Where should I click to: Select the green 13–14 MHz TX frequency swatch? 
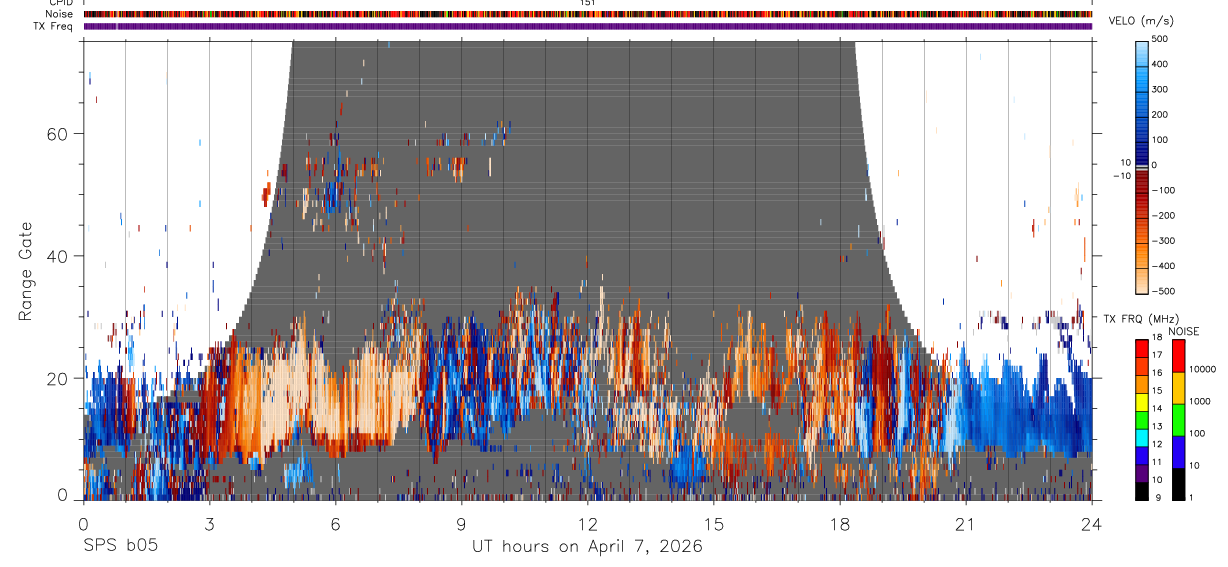tap(1141, 419)
